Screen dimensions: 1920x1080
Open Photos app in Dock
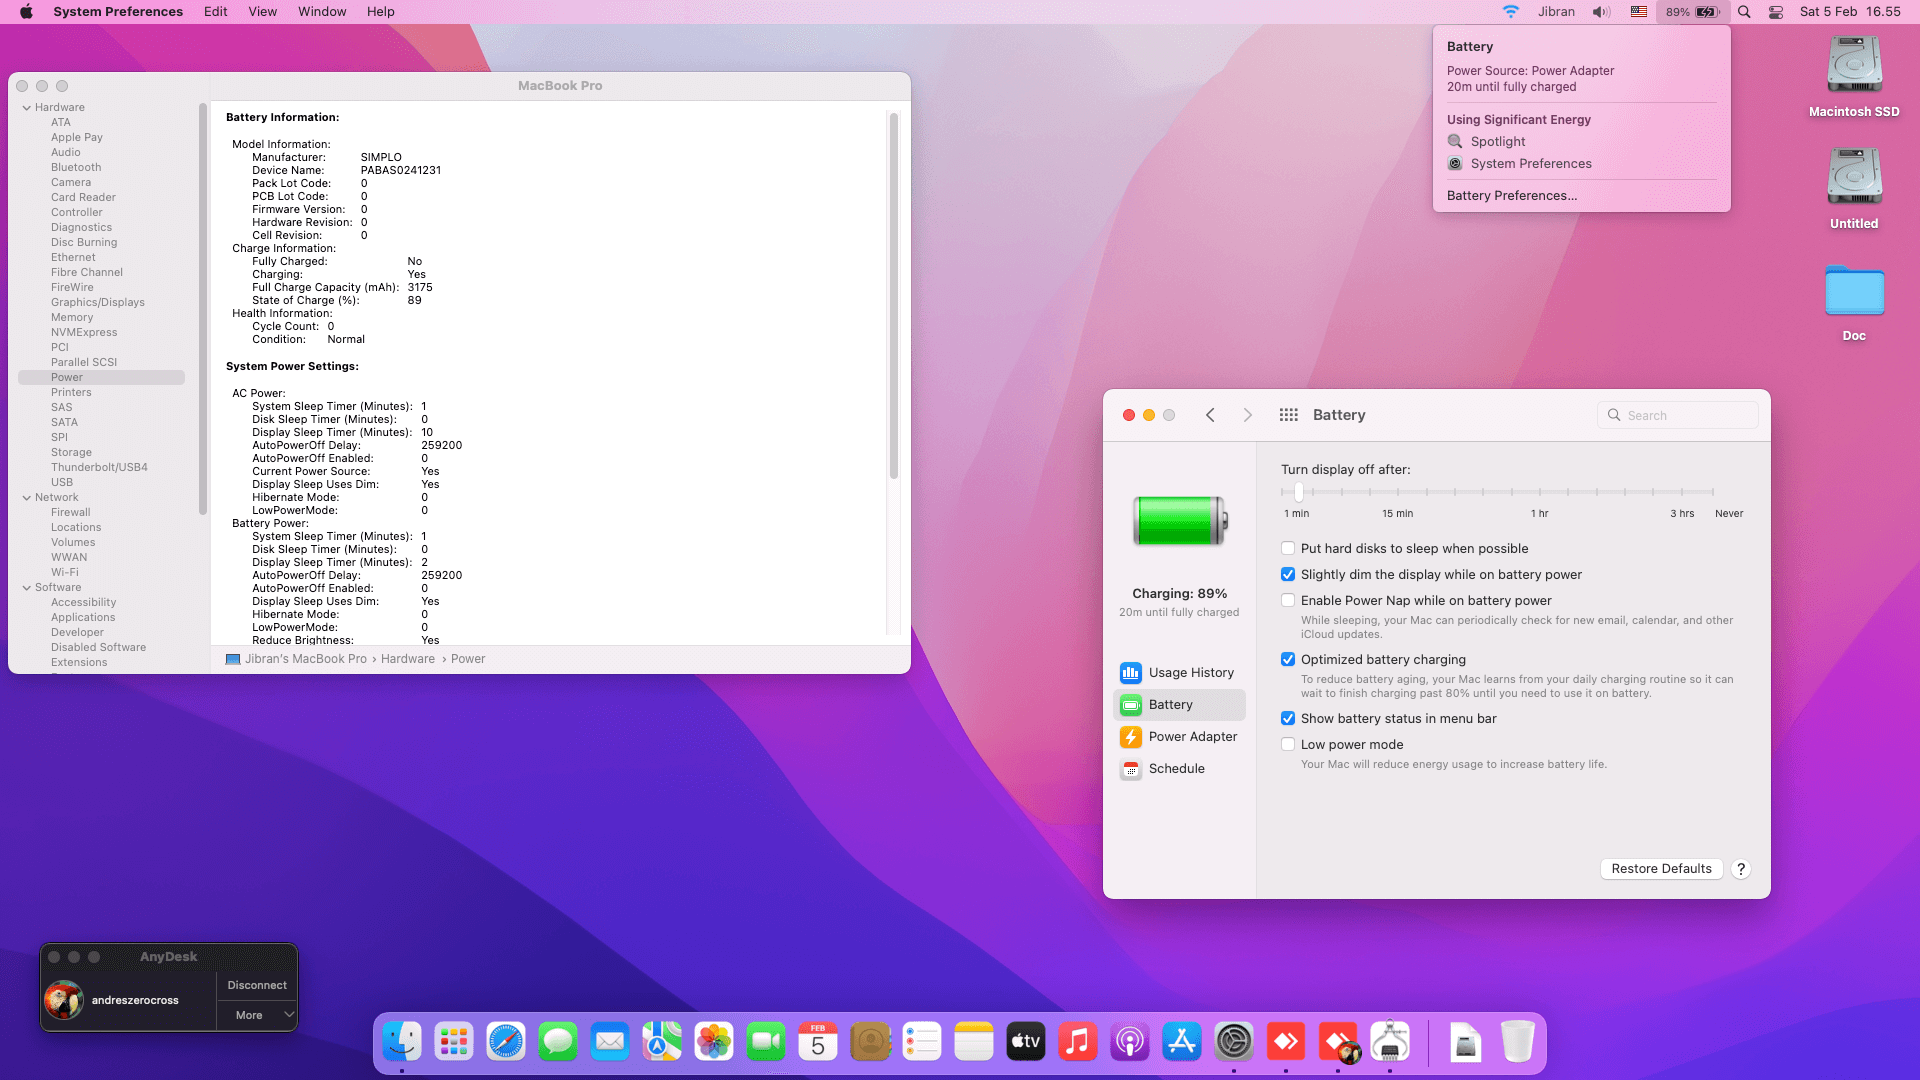(714, 1042)
